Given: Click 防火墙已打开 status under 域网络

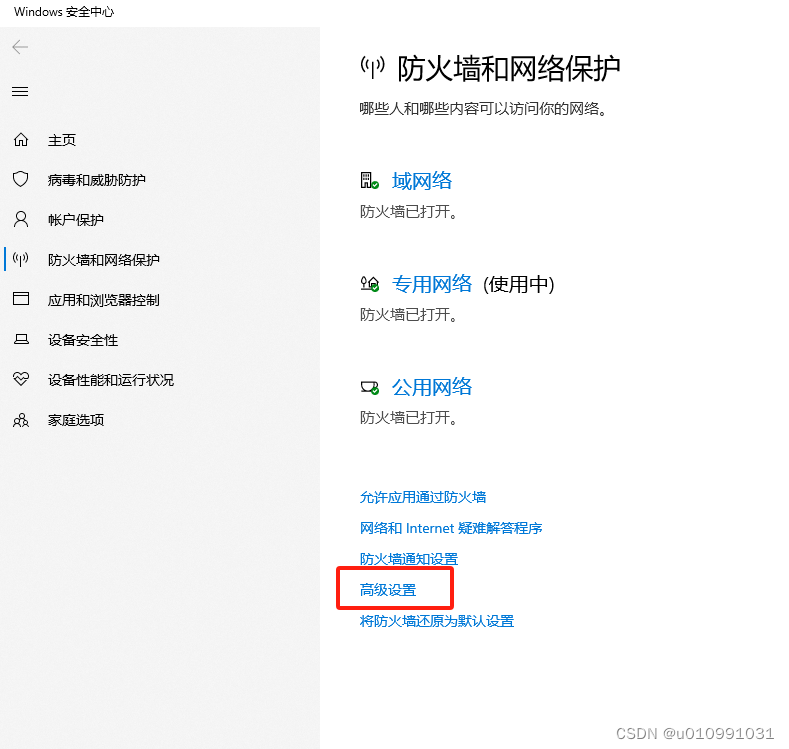Looking at the screenshot, I should [408, 212].
